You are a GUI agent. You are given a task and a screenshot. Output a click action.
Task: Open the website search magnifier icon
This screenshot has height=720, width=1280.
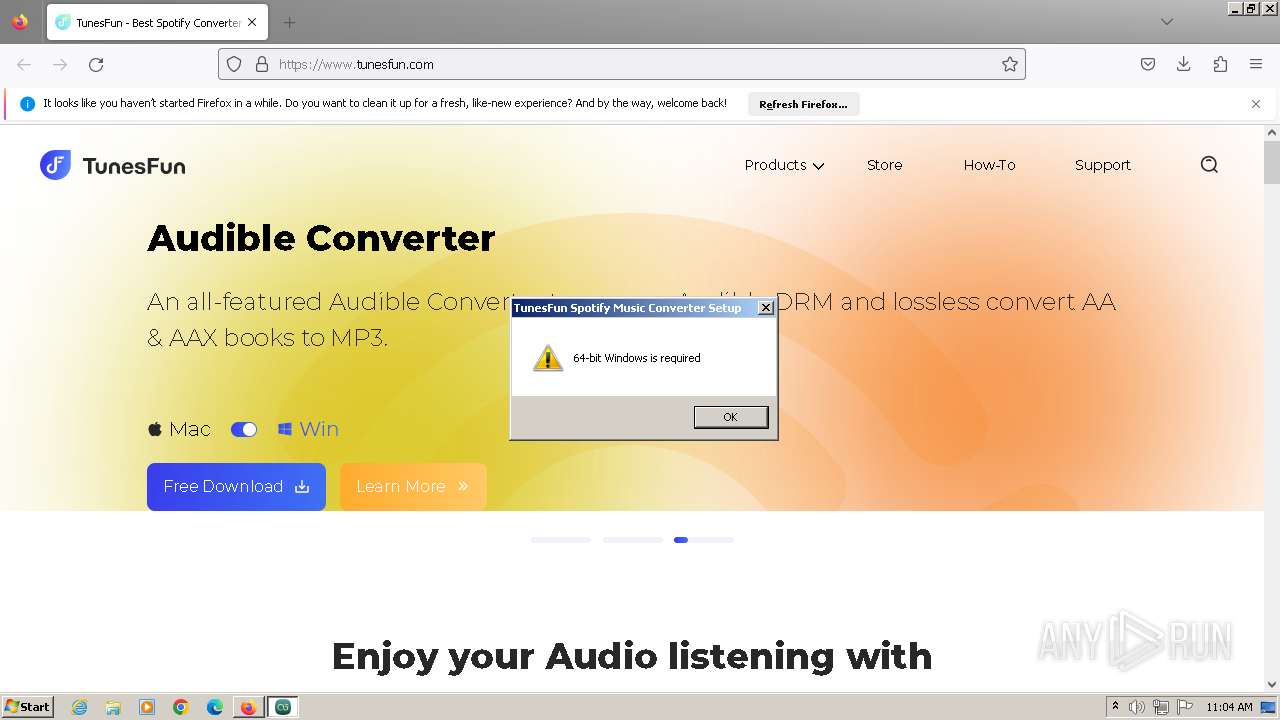coord(1209,165)
